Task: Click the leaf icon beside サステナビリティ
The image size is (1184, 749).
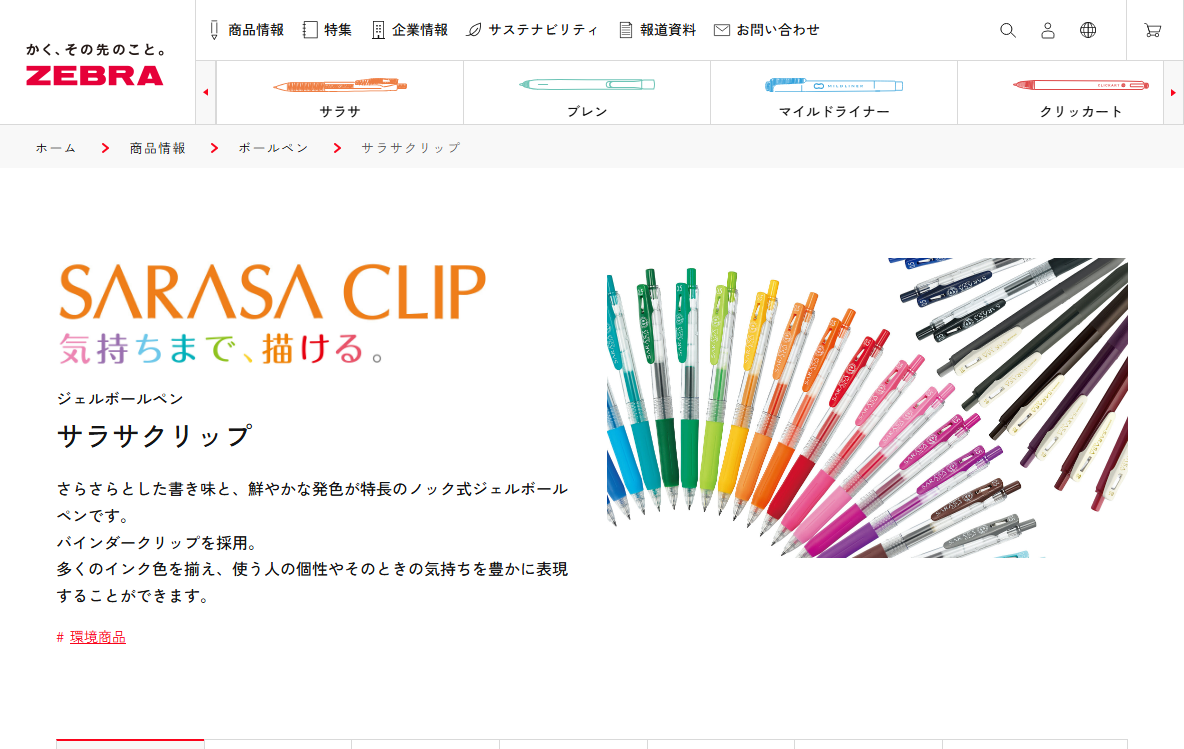Action: click(473, 30)
